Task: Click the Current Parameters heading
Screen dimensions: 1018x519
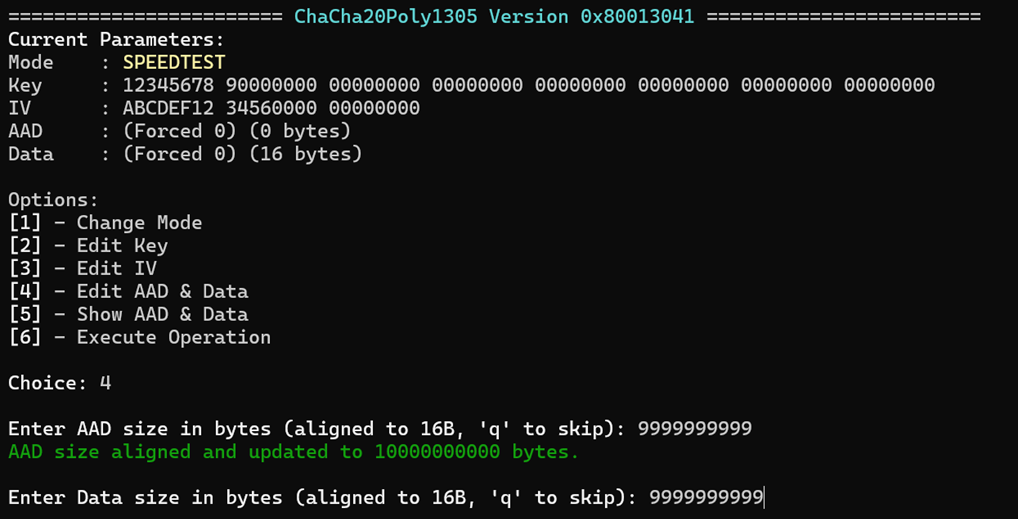Action: (x=116, y=40)
